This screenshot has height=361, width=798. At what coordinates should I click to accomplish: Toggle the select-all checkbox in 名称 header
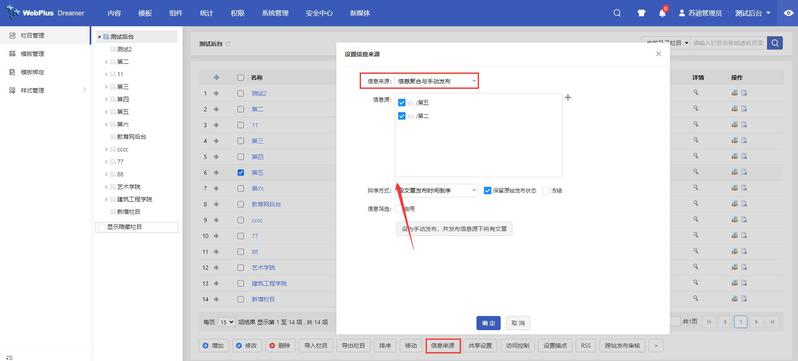241,77
